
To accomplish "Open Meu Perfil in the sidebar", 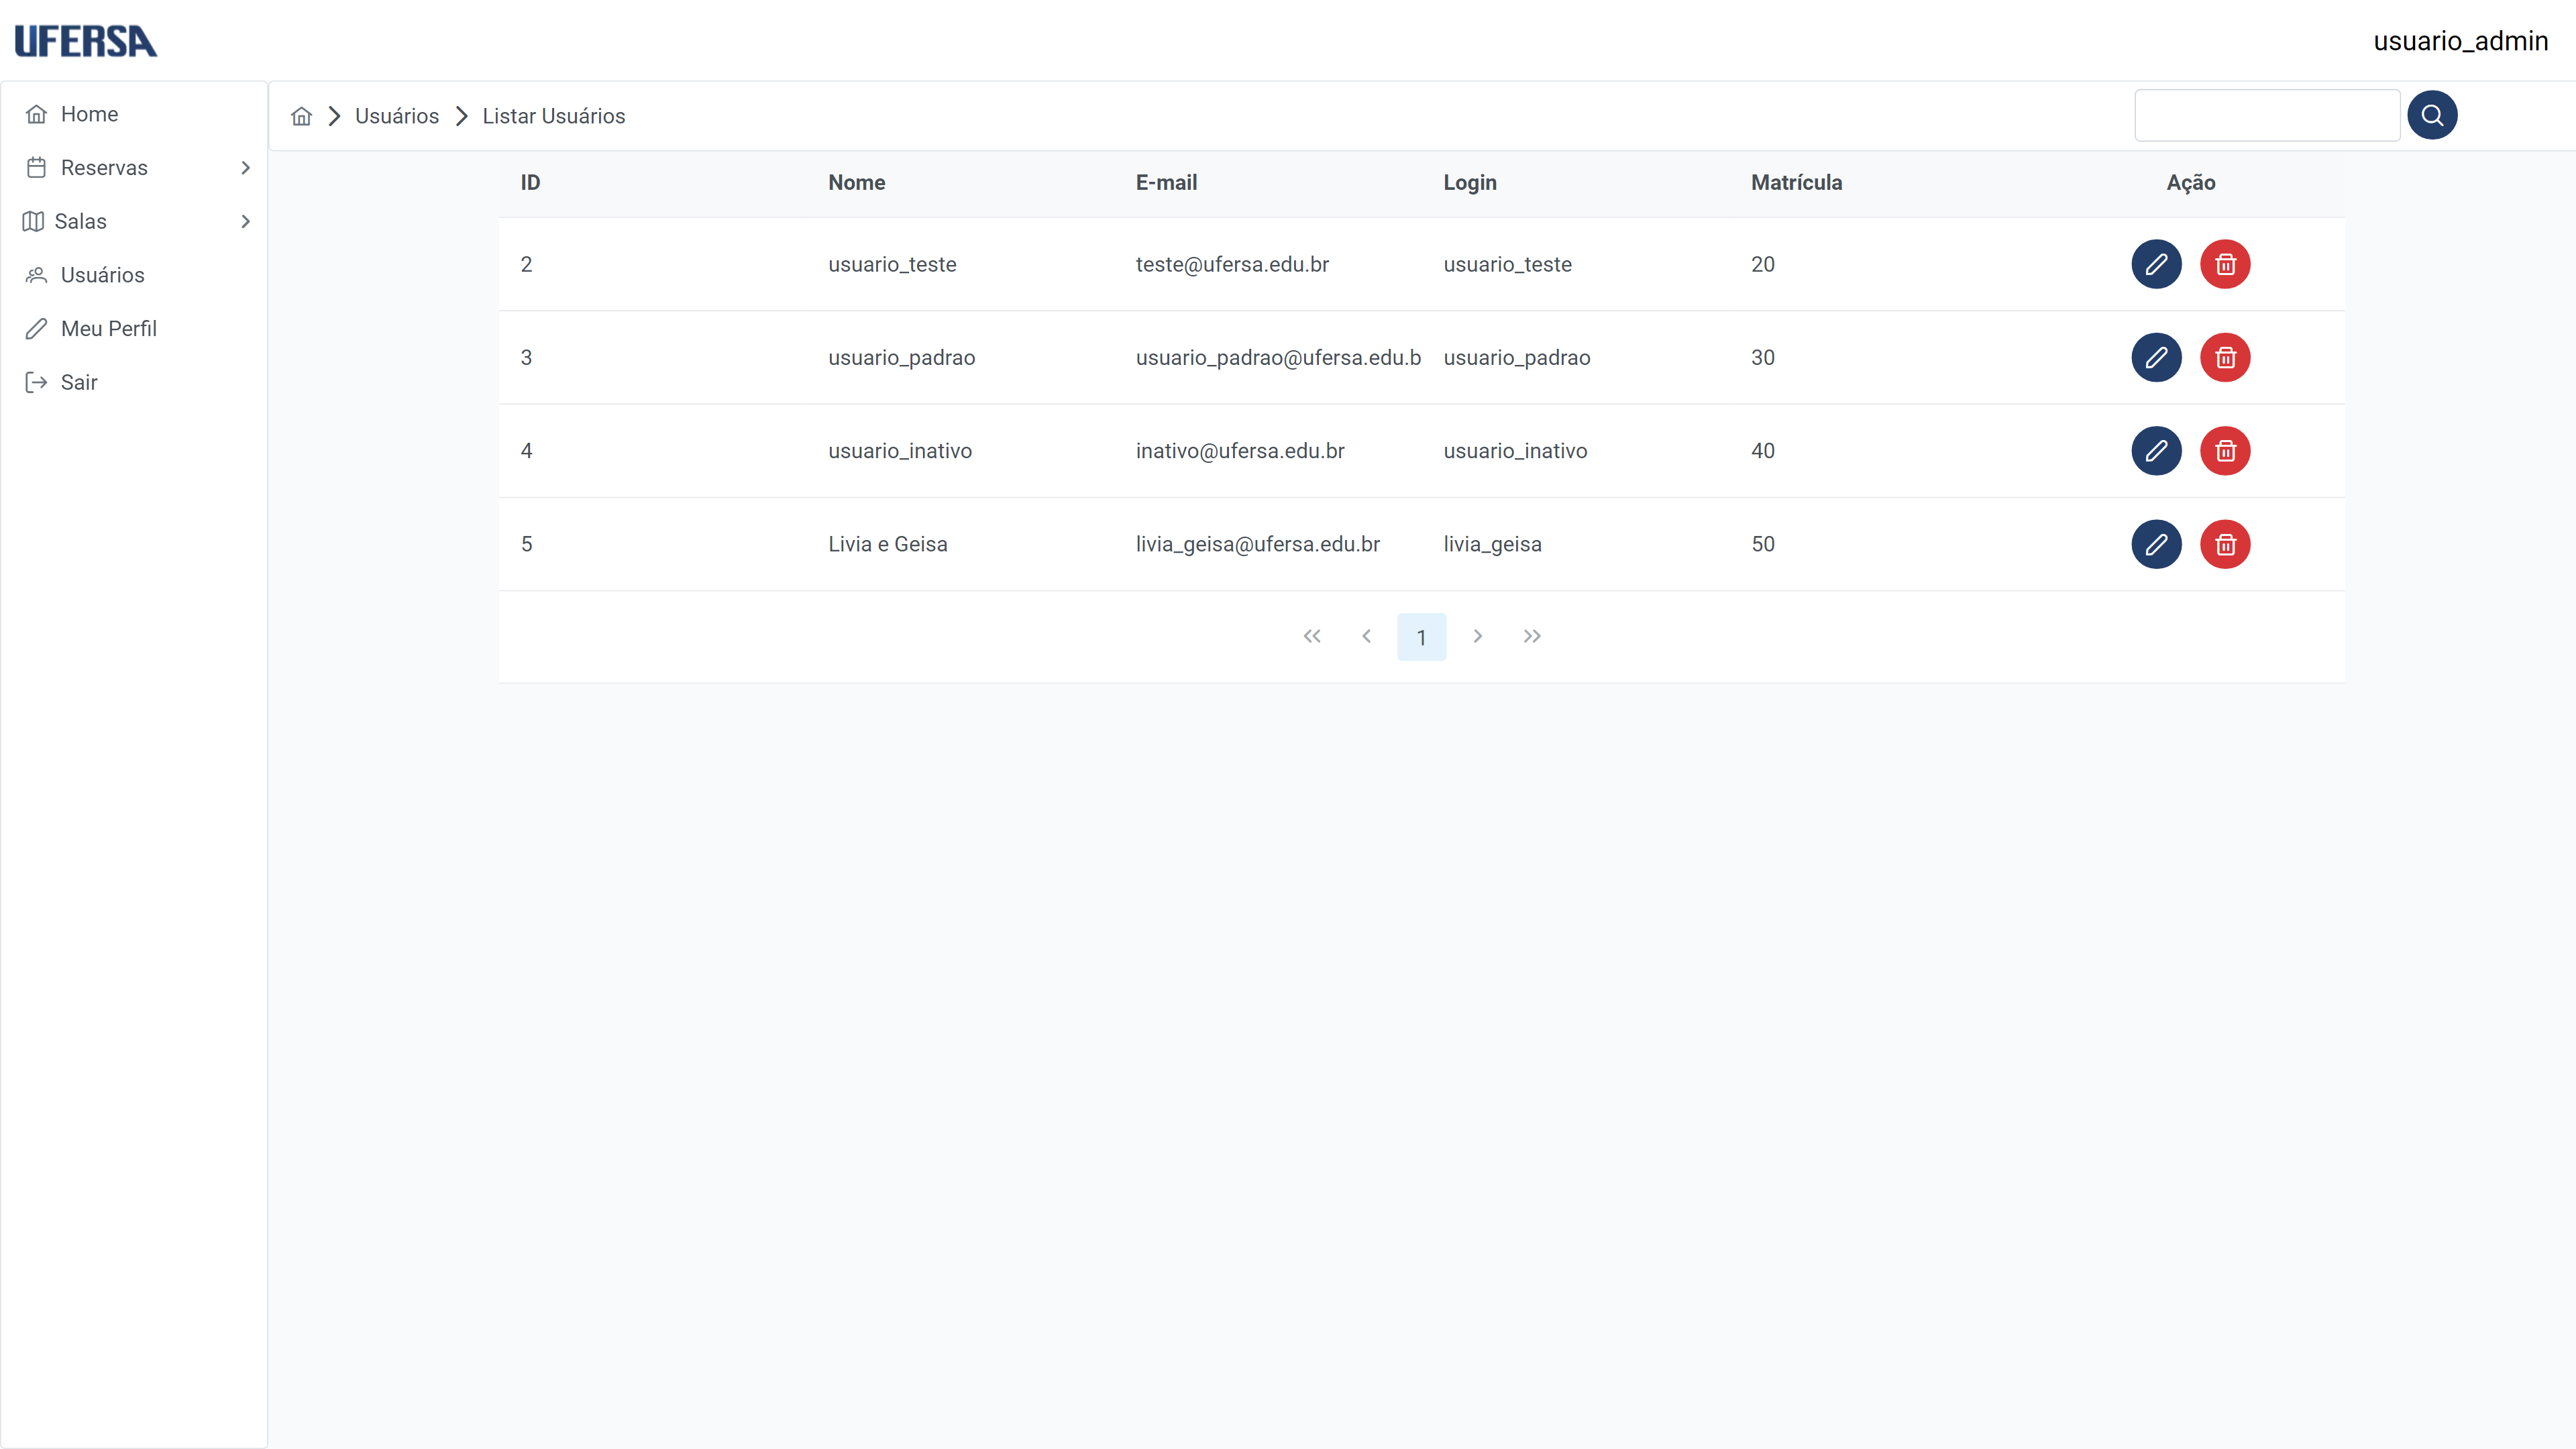I will tap(134, 329).
